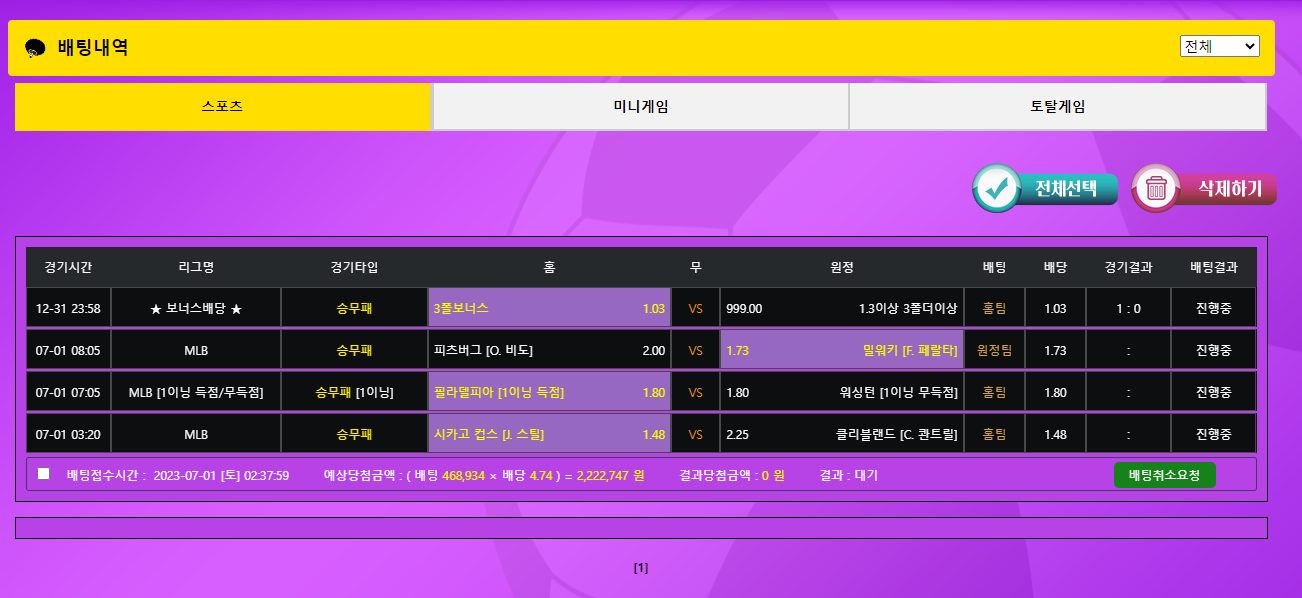Tick the bet slip checkbox near 배팅접수시간

click(x=43, y=474)
